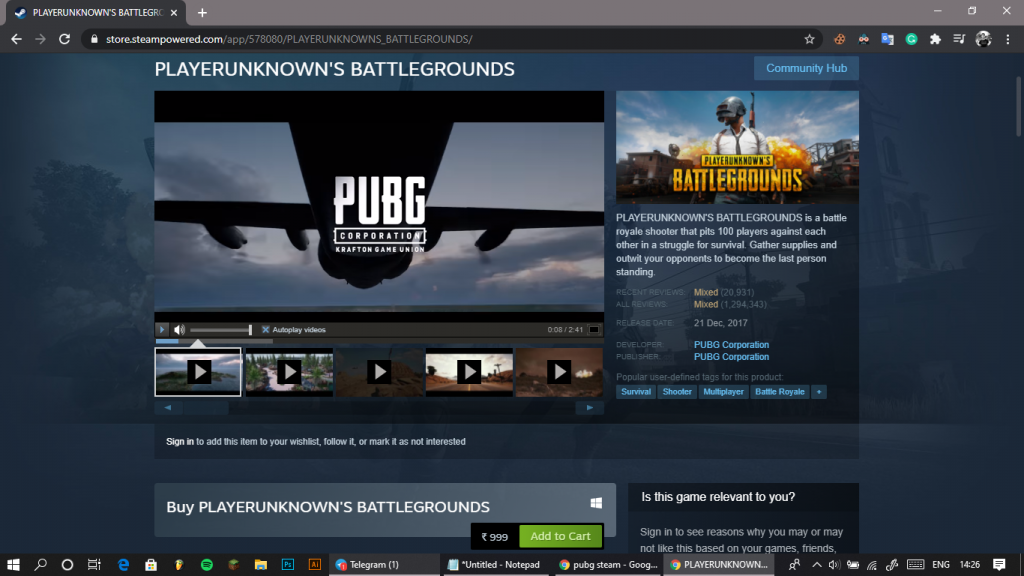Select the fourth trailer thumbnail
Screen dimensions: 1024x576
tap(469, 372)
